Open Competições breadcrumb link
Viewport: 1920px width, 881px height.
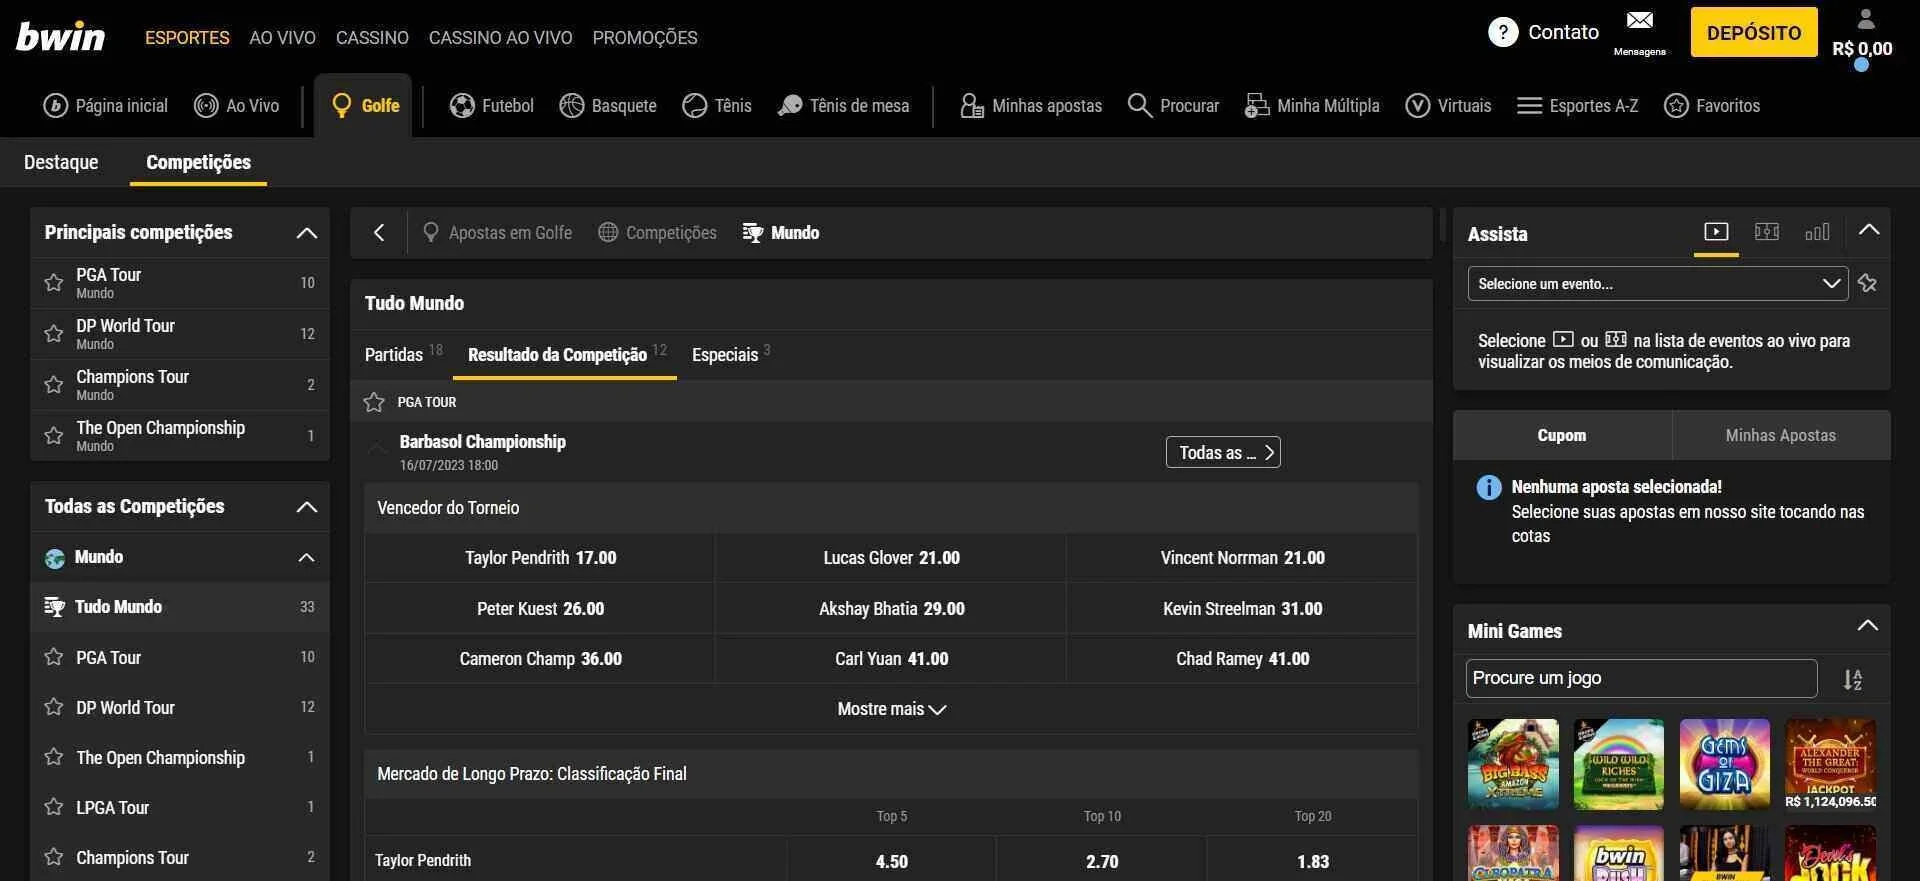657,233
